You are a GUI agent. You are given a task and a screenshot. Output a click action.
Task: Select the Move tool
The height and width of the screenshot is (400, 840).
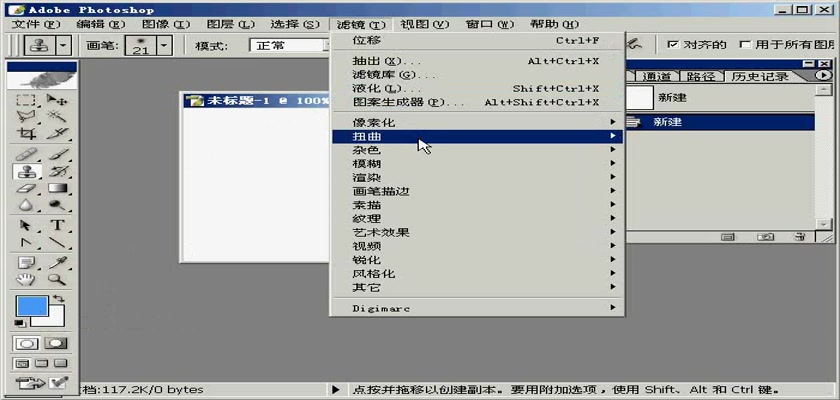[x=56, y=100]
